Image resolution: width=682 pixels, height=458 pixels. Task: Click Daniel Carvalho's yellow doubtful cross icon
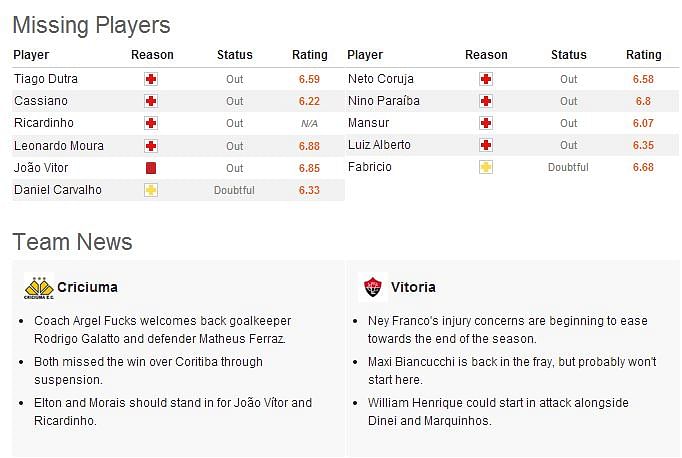click(x=151, y=190)
